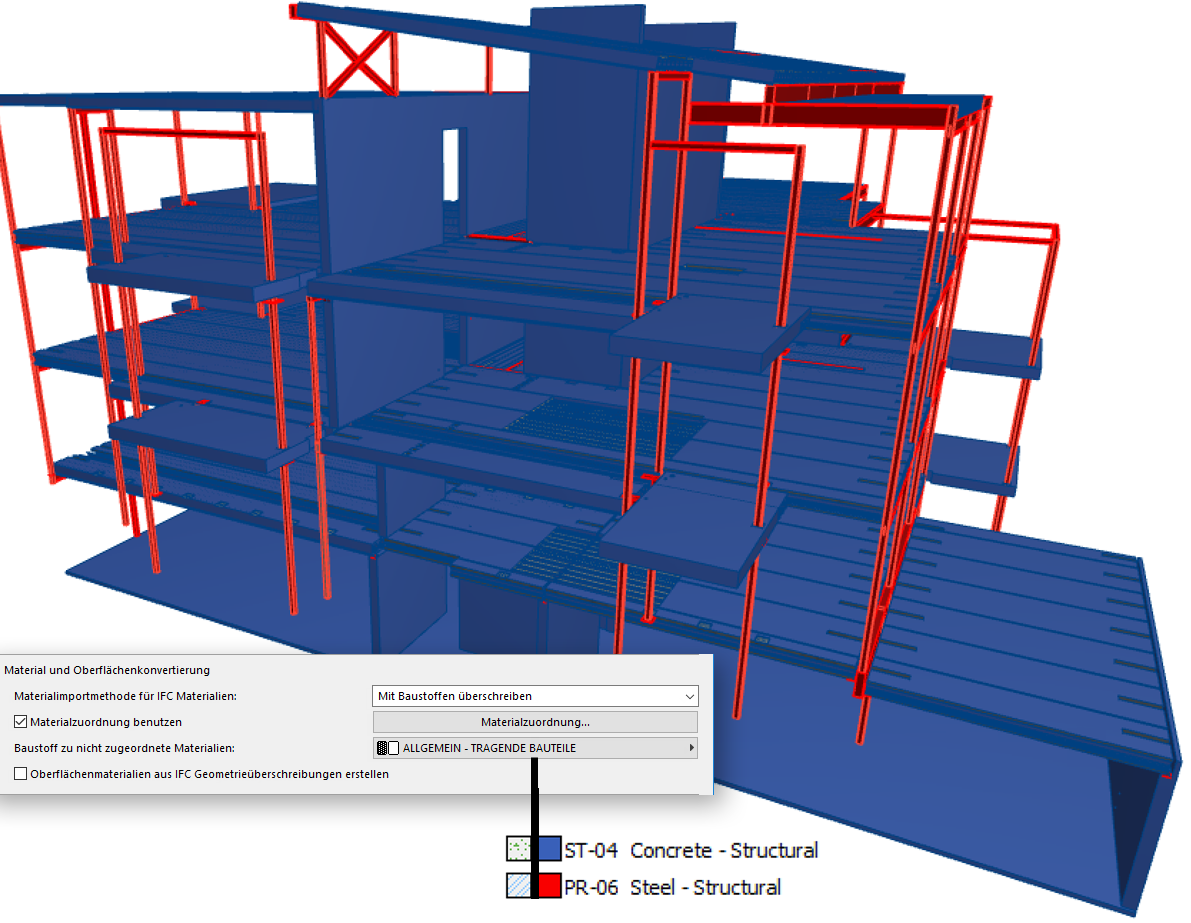The width and height of the screenshot is (1191, 923).
Task: Open the Materialzuordnung... dialog
Action: click(535, 721)
